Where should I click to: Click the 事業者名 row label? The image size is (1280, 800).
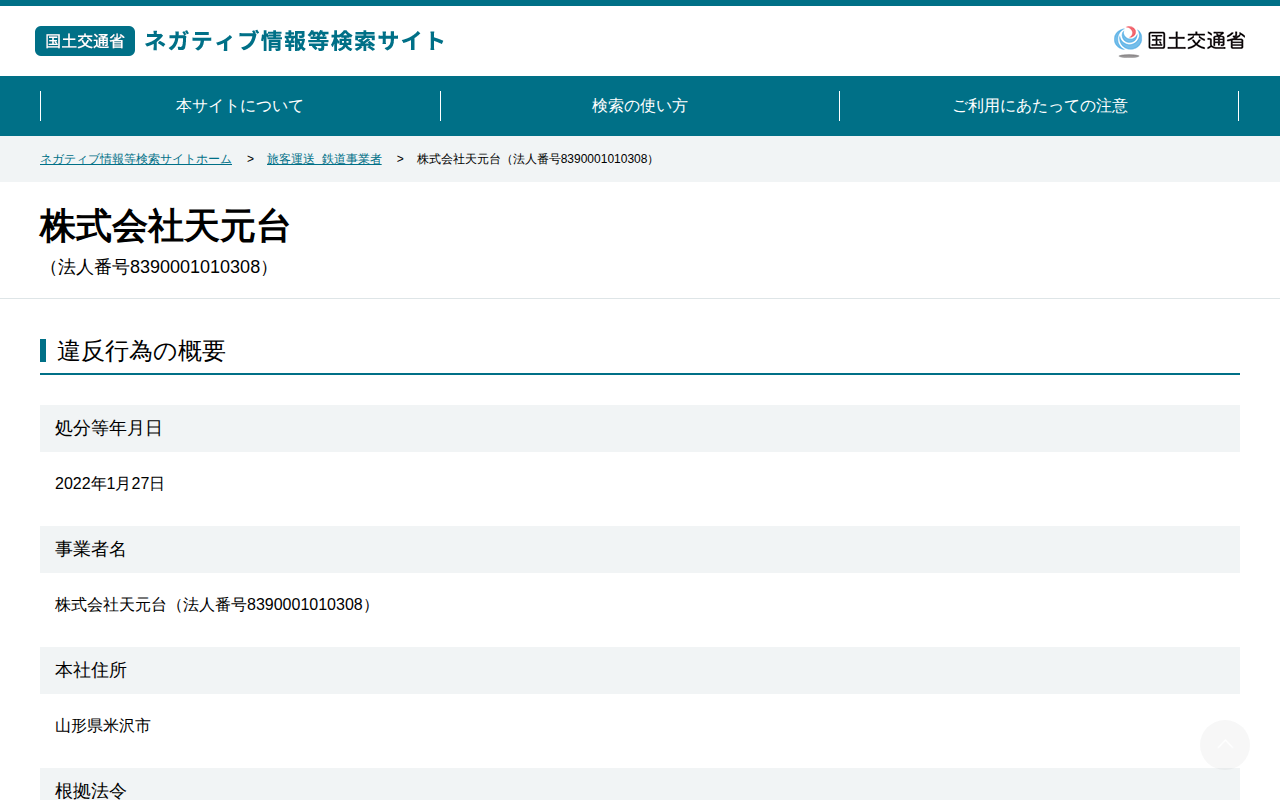pyautogui.click(x=640, y=549)
